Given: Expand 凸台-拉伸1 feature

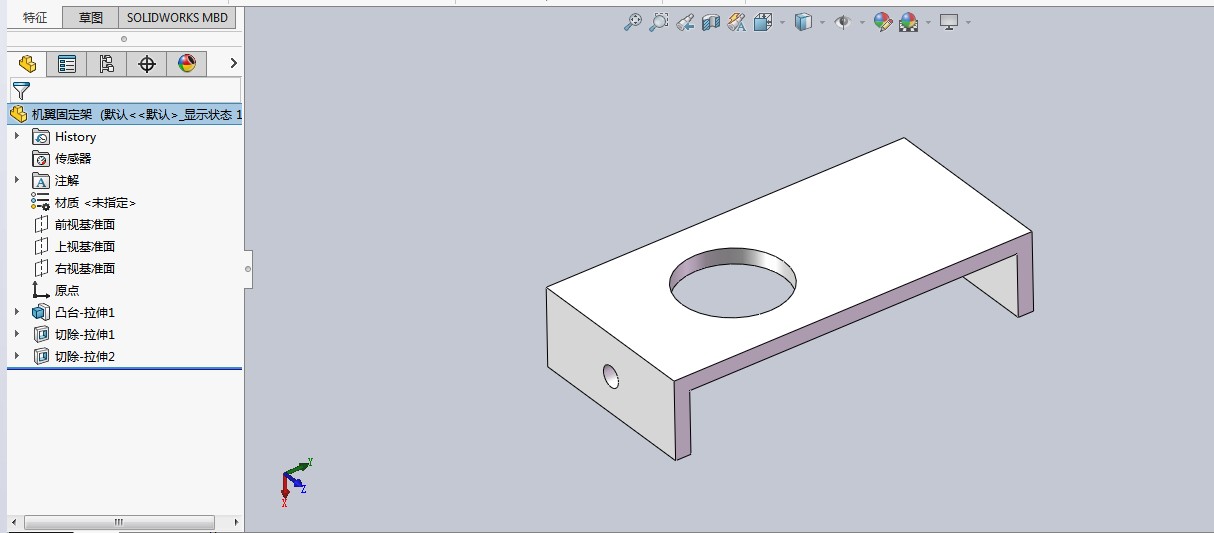Looking at the screenshot, I should tap(17, 312).
